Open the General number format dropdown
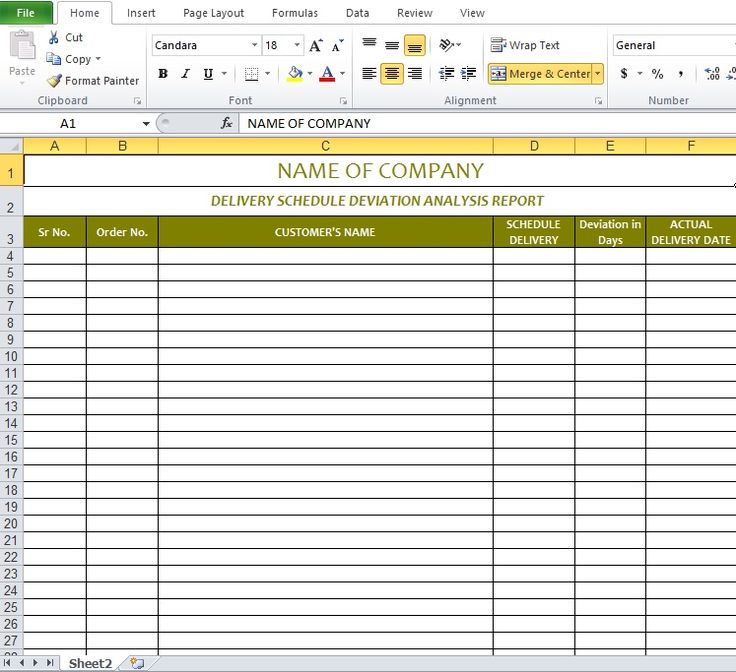This screenshot has width=736, height=672. tap(671, 45)
